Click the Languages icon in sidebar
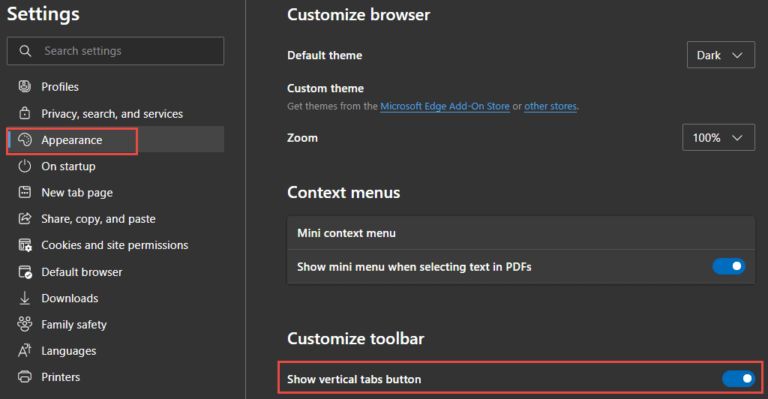The width and height of the screenshot is (768, 399). [24, 351]
